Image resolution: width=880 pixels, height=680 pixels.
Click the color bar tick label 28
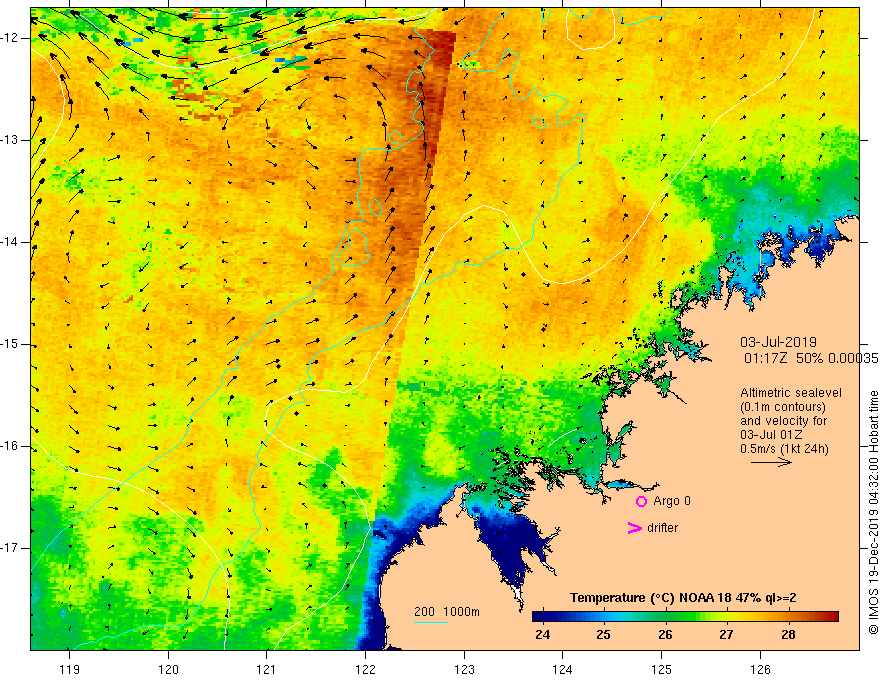click(x=788, y=635)
